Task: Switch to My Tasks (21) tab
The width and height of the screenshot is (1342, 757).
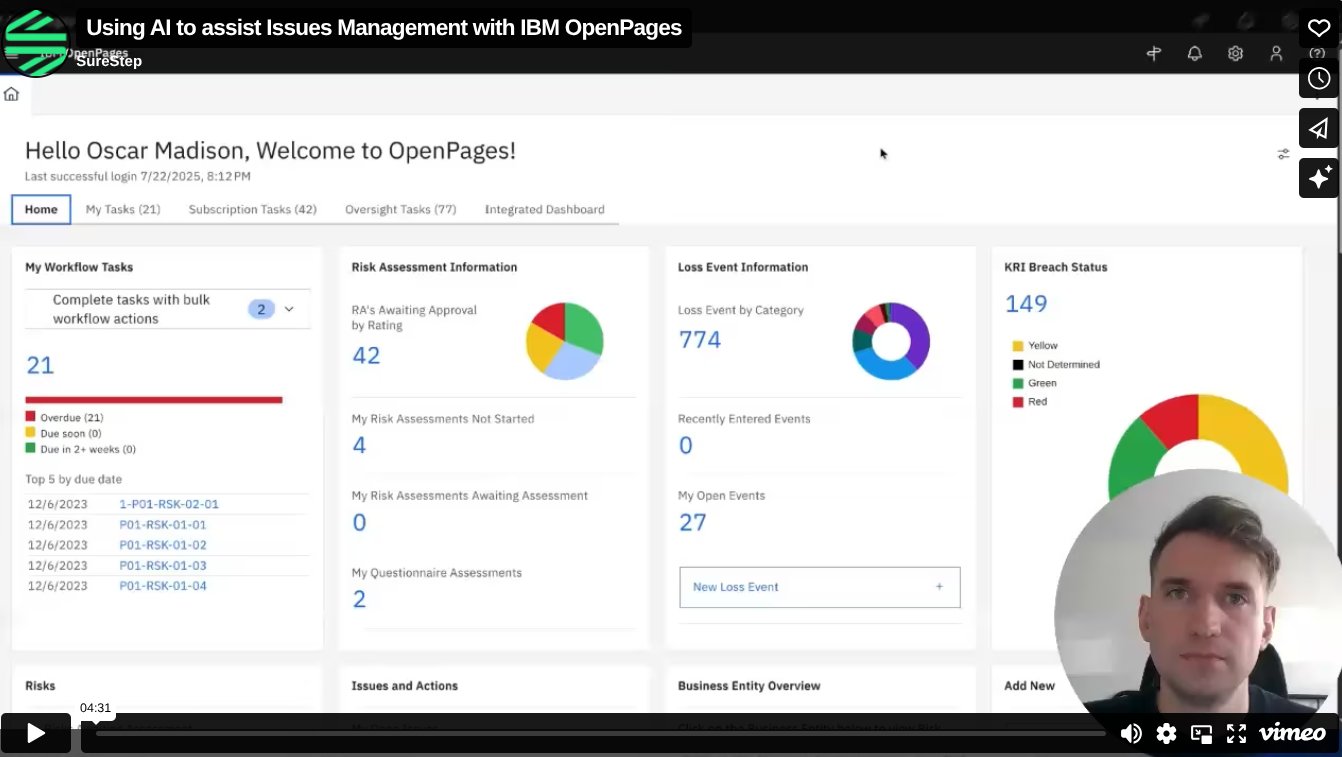Action: click(x=123, y=209)
